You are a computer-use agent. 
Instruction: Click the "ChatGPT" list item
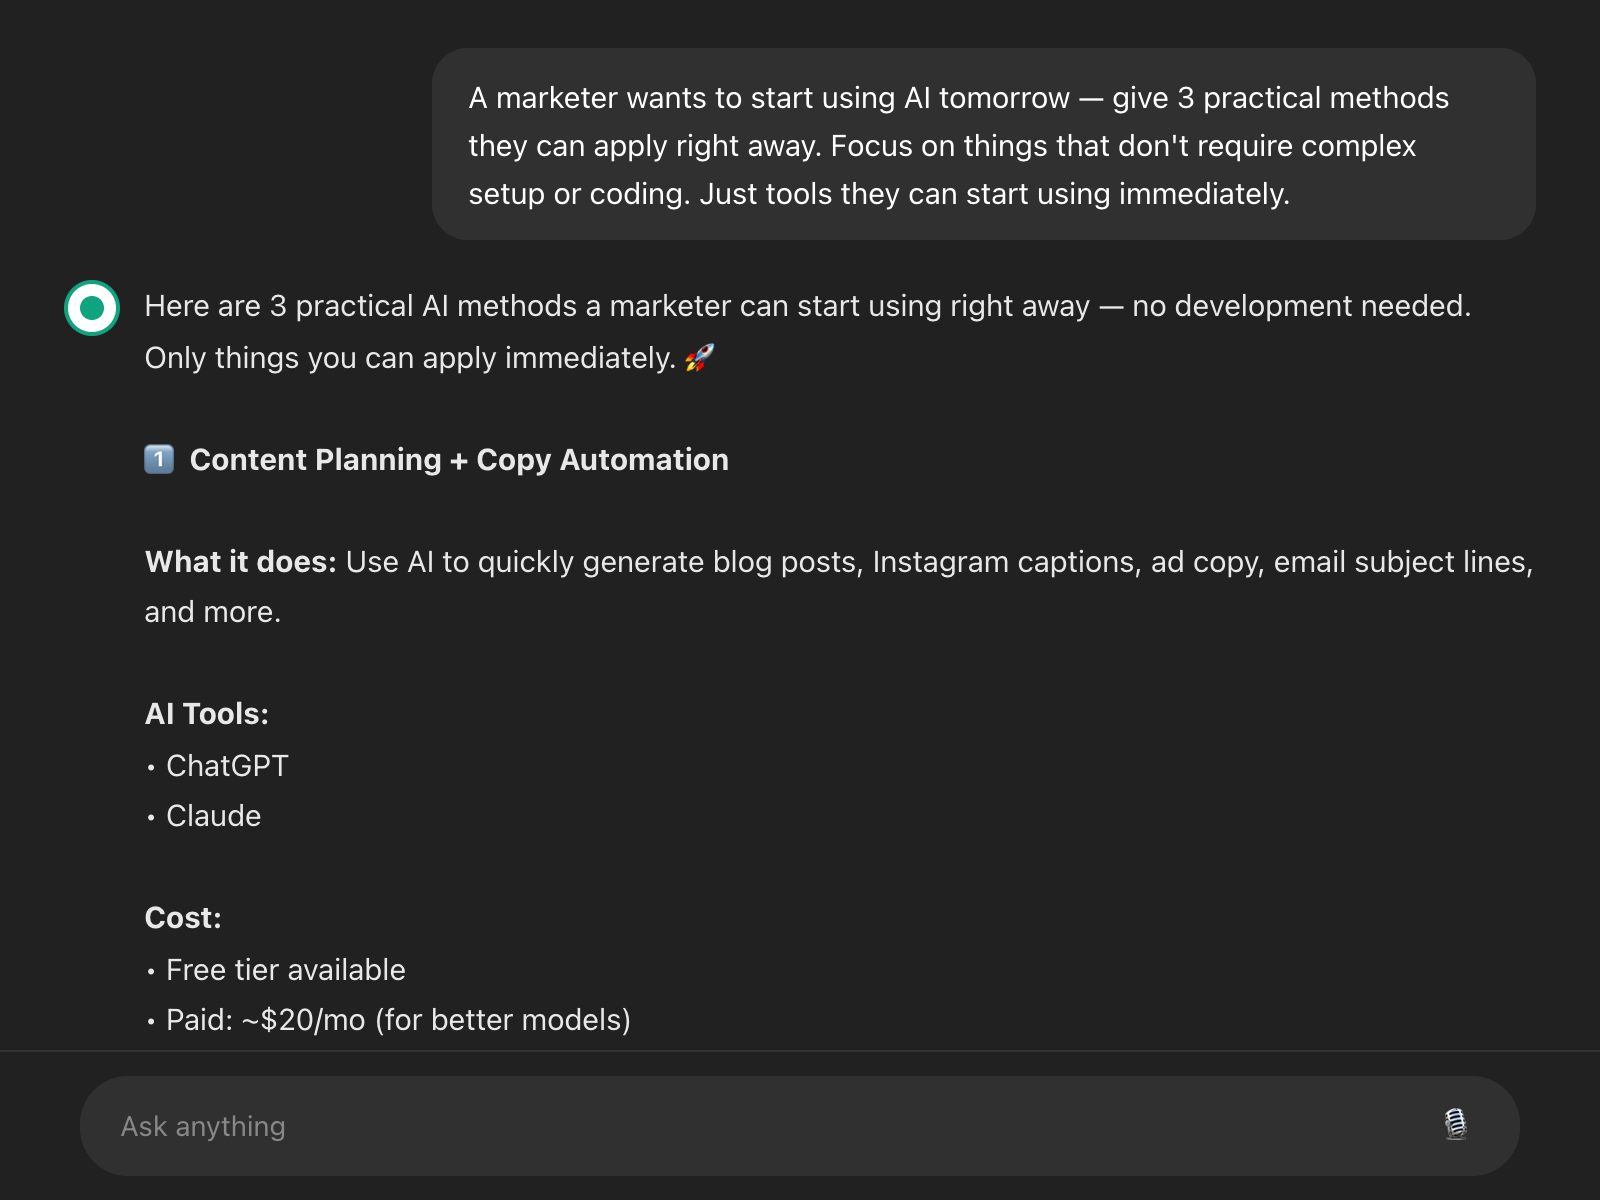point(227,766)
